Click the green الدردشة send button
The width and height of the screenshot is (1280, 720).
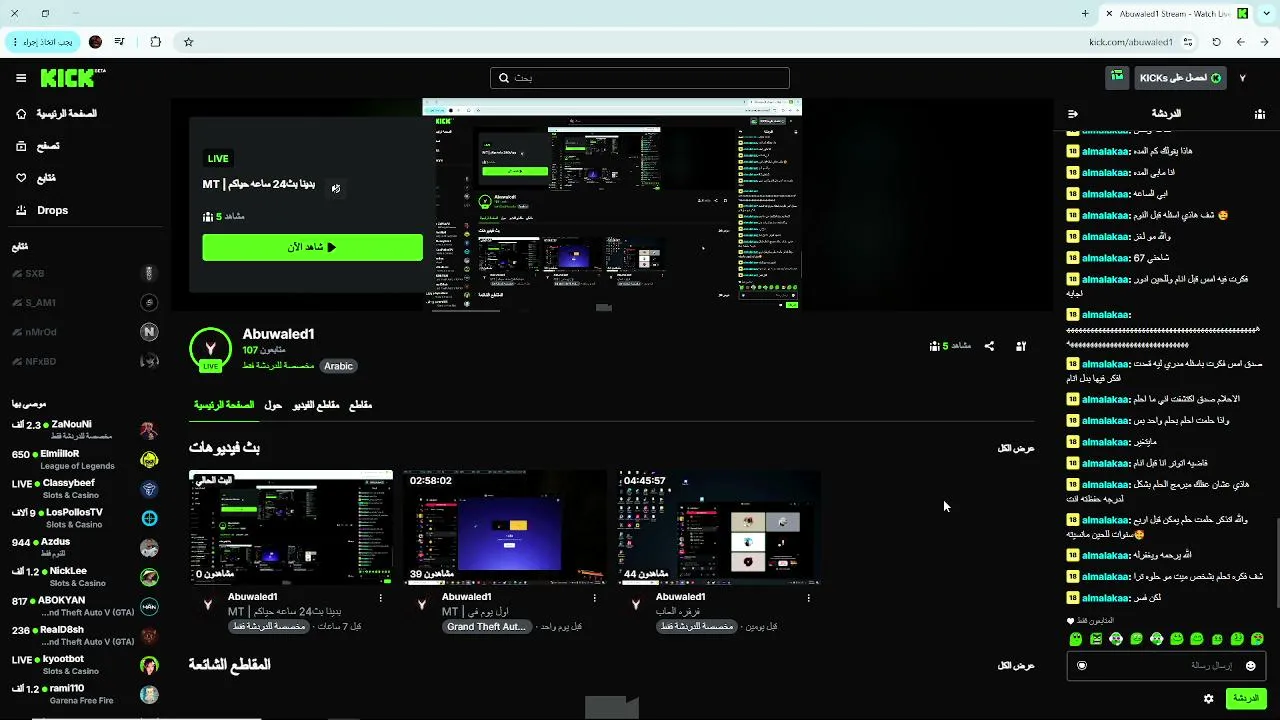coord(1246,698)
